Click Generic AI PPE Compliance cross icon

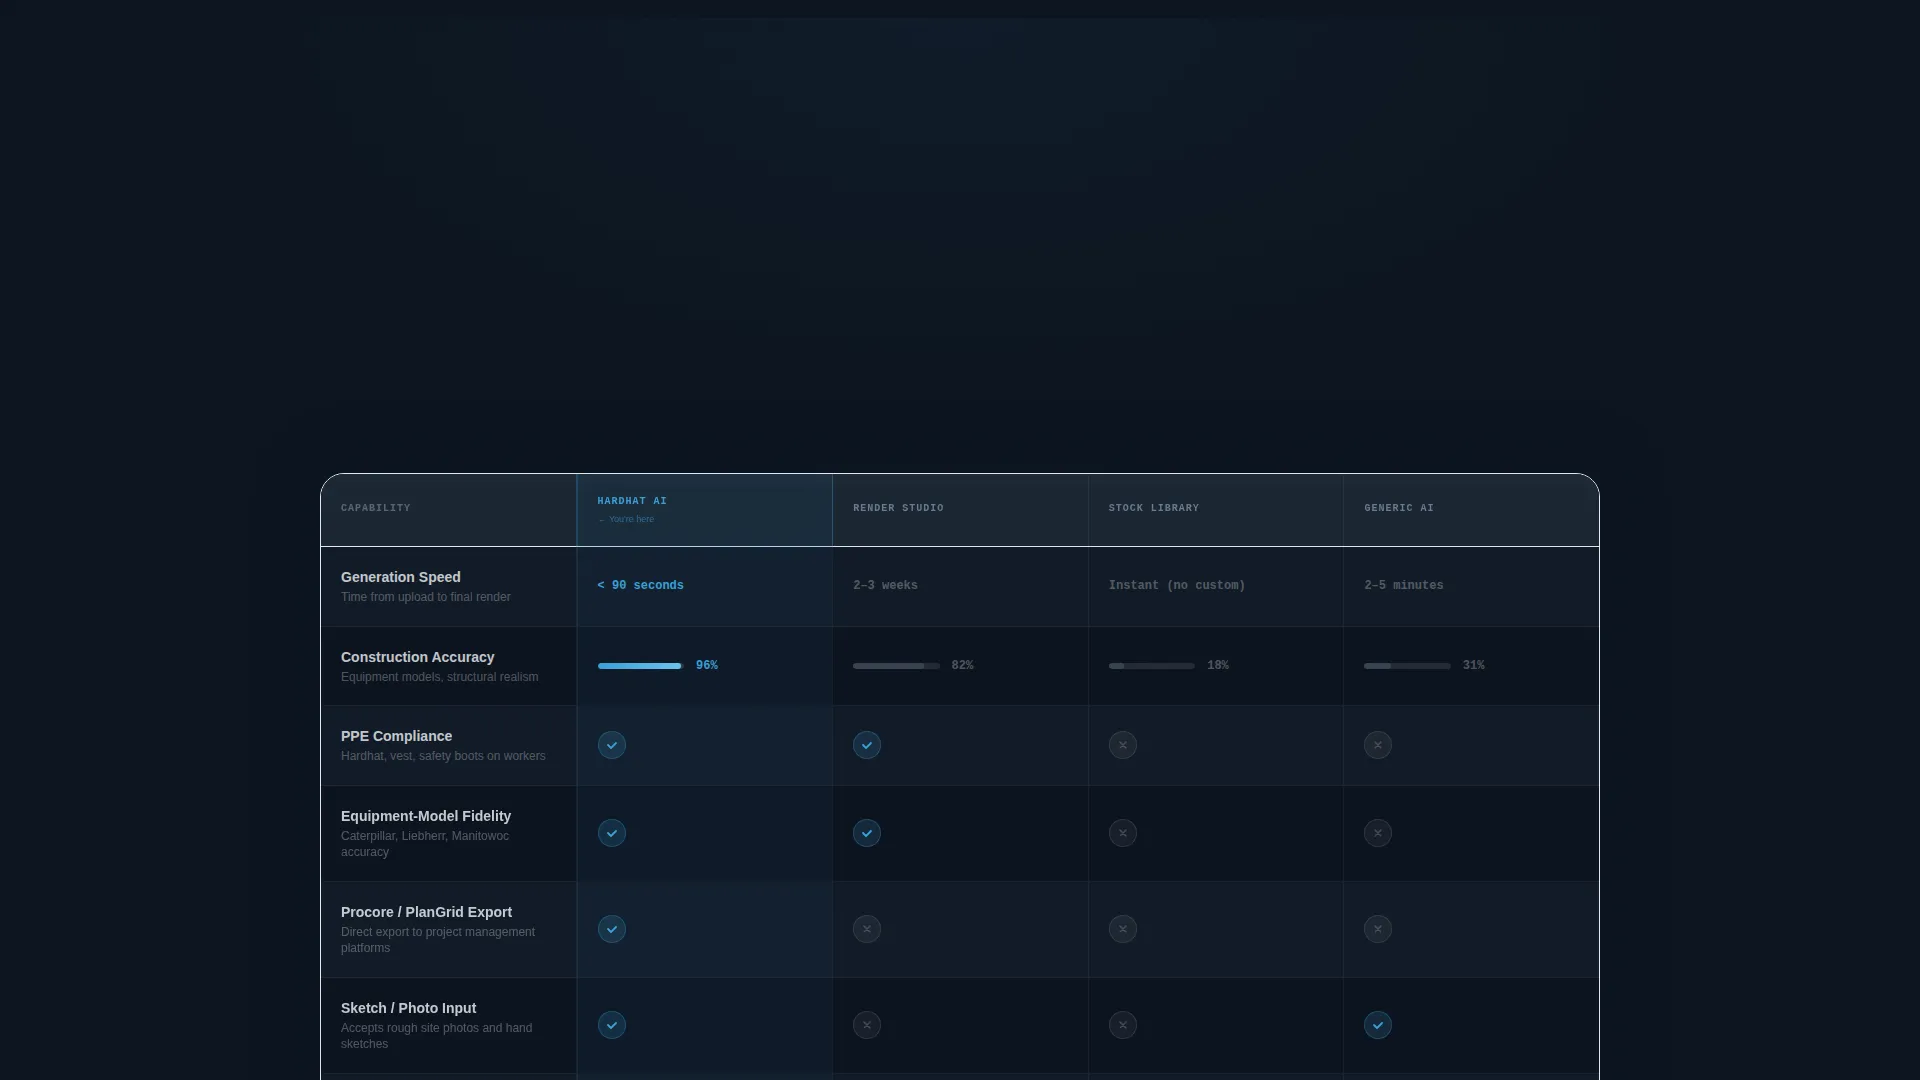point(1377,745)
